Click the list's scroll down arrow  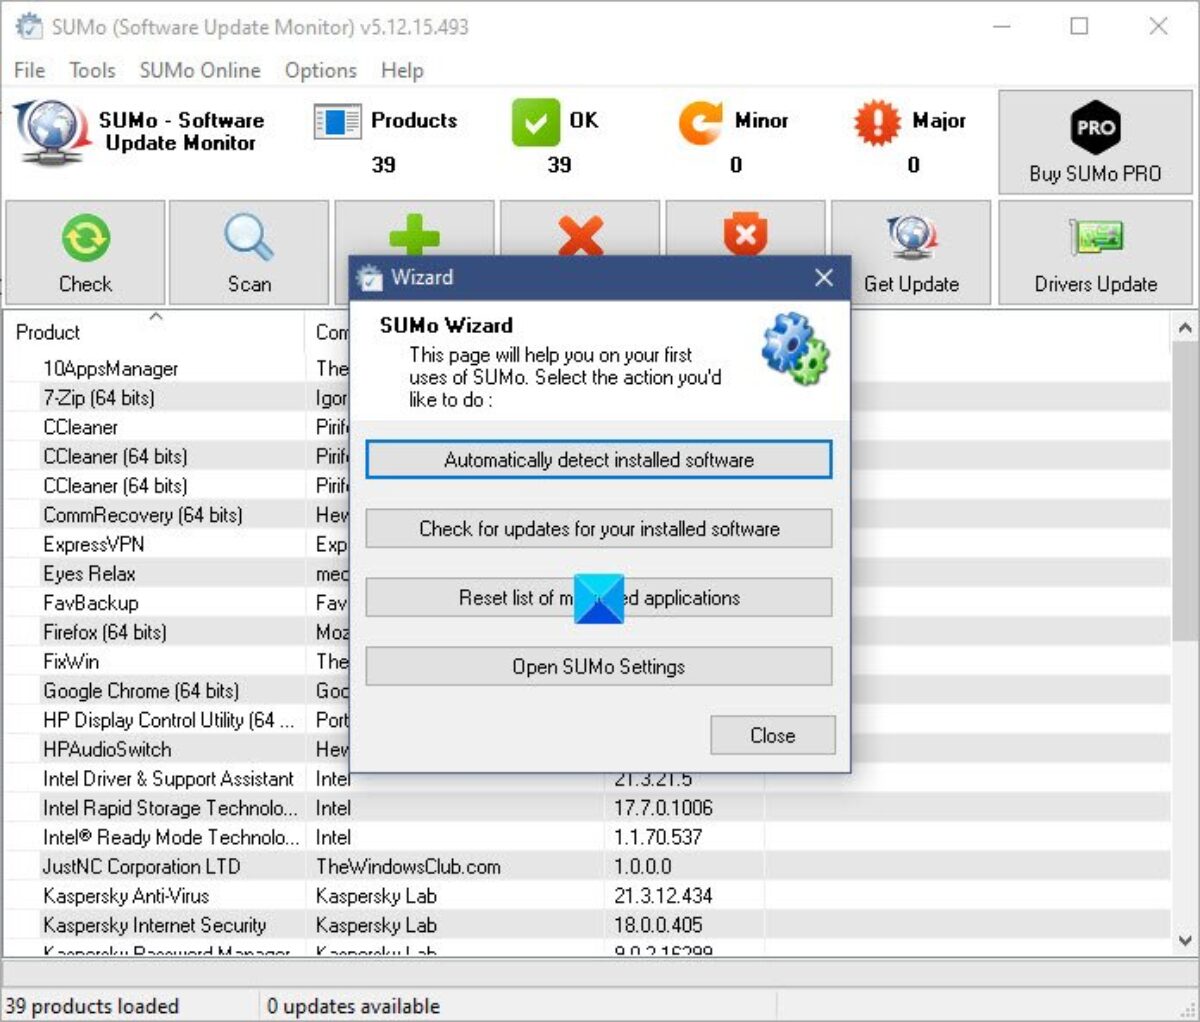coord(1185,940)
